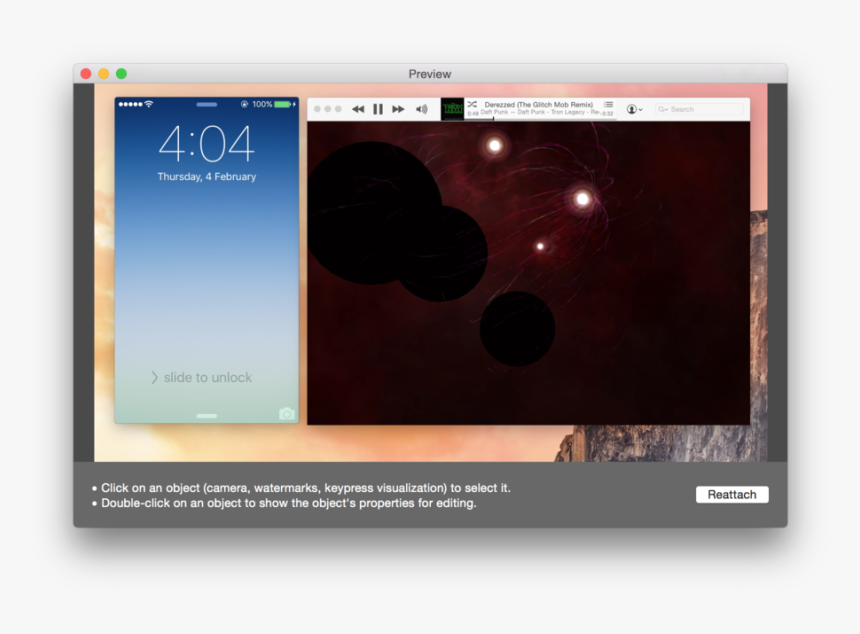Image resolution: width=860 pixels, height=634 pixels.
Task: Click the slide to unlock text
Action: tap(207, 377)
